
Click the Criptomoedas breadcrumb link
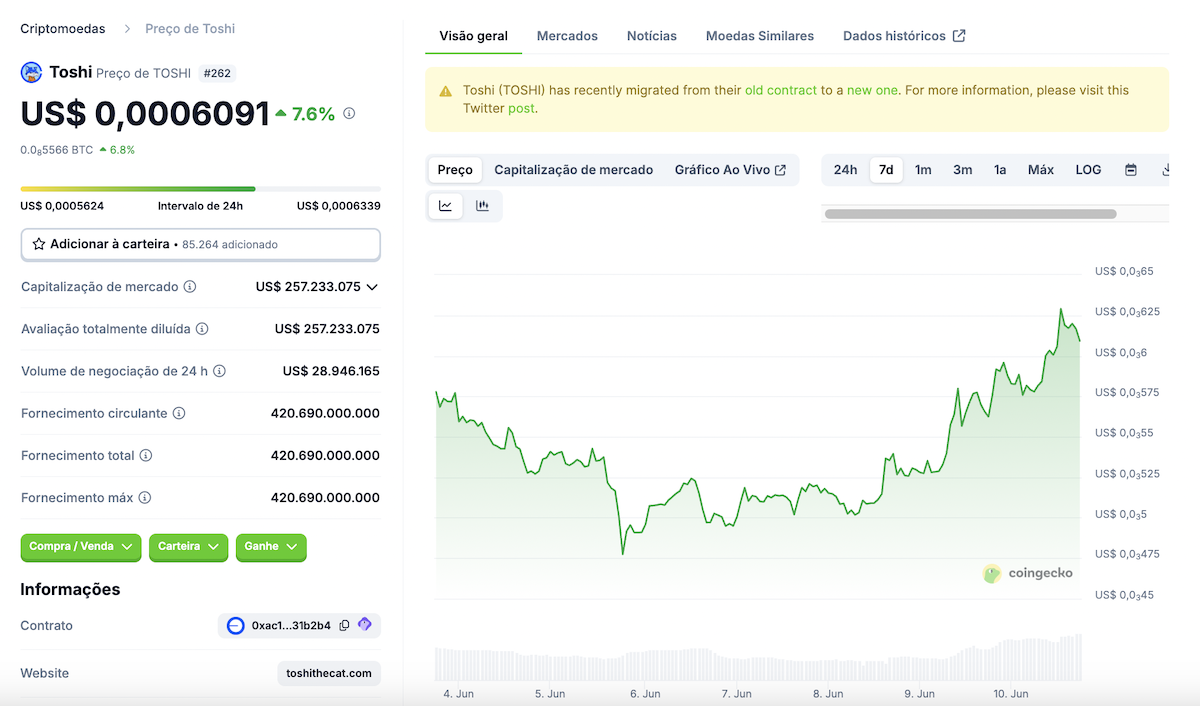pos(62,29)
